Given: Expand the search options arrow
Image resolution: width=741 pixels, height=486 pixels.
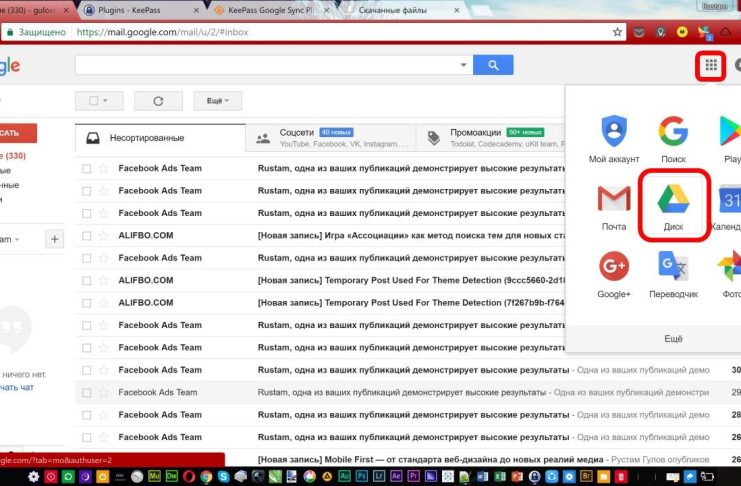Looking at the screenshot, I should [463, 65].
